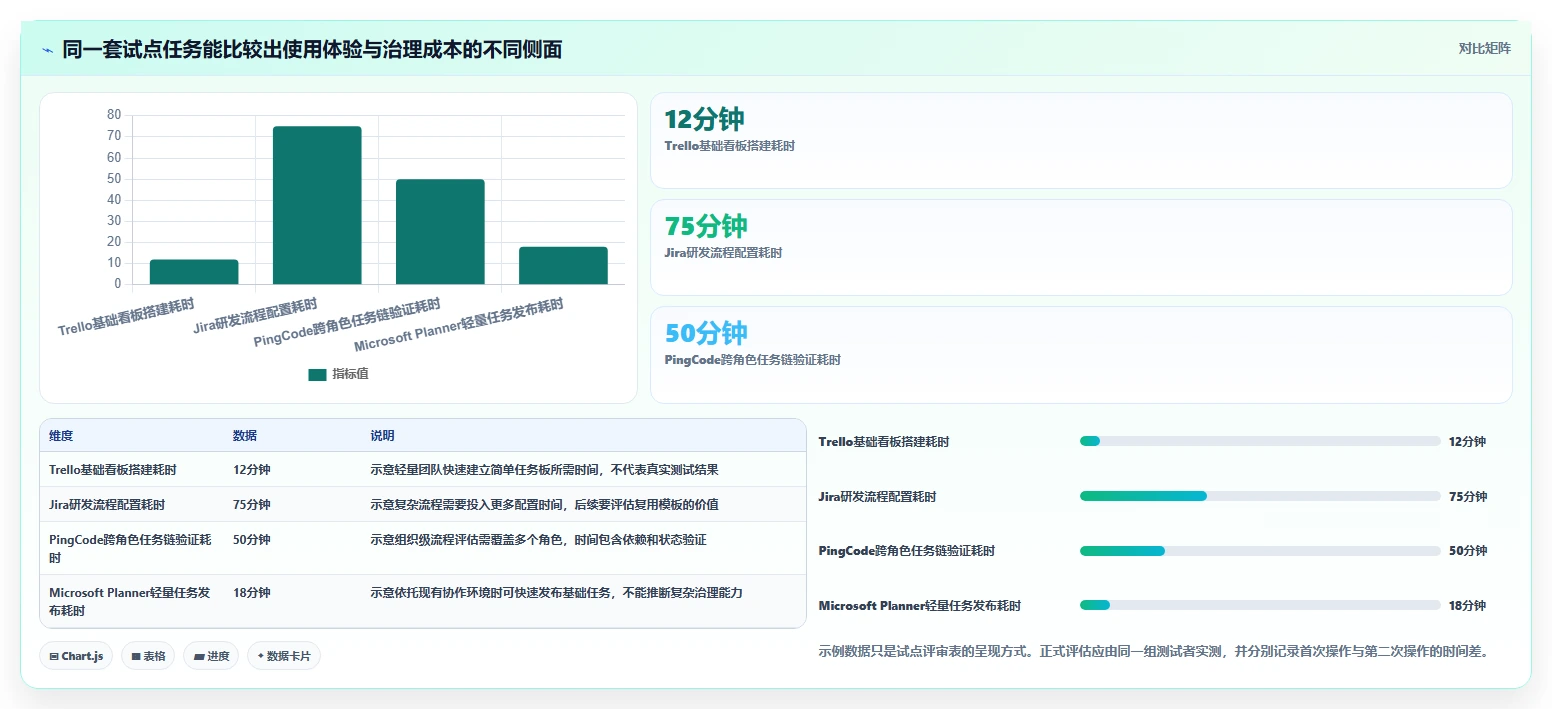Click the Chart.js tag chip
1552x709 pixels.
click(77, 656)
